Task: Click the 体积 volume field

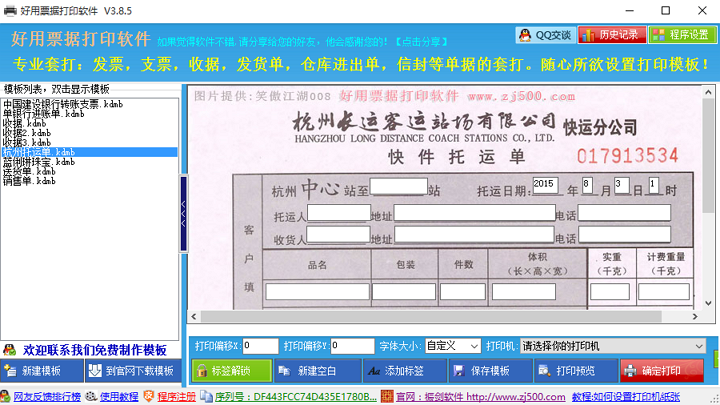Action: point(523,292)
